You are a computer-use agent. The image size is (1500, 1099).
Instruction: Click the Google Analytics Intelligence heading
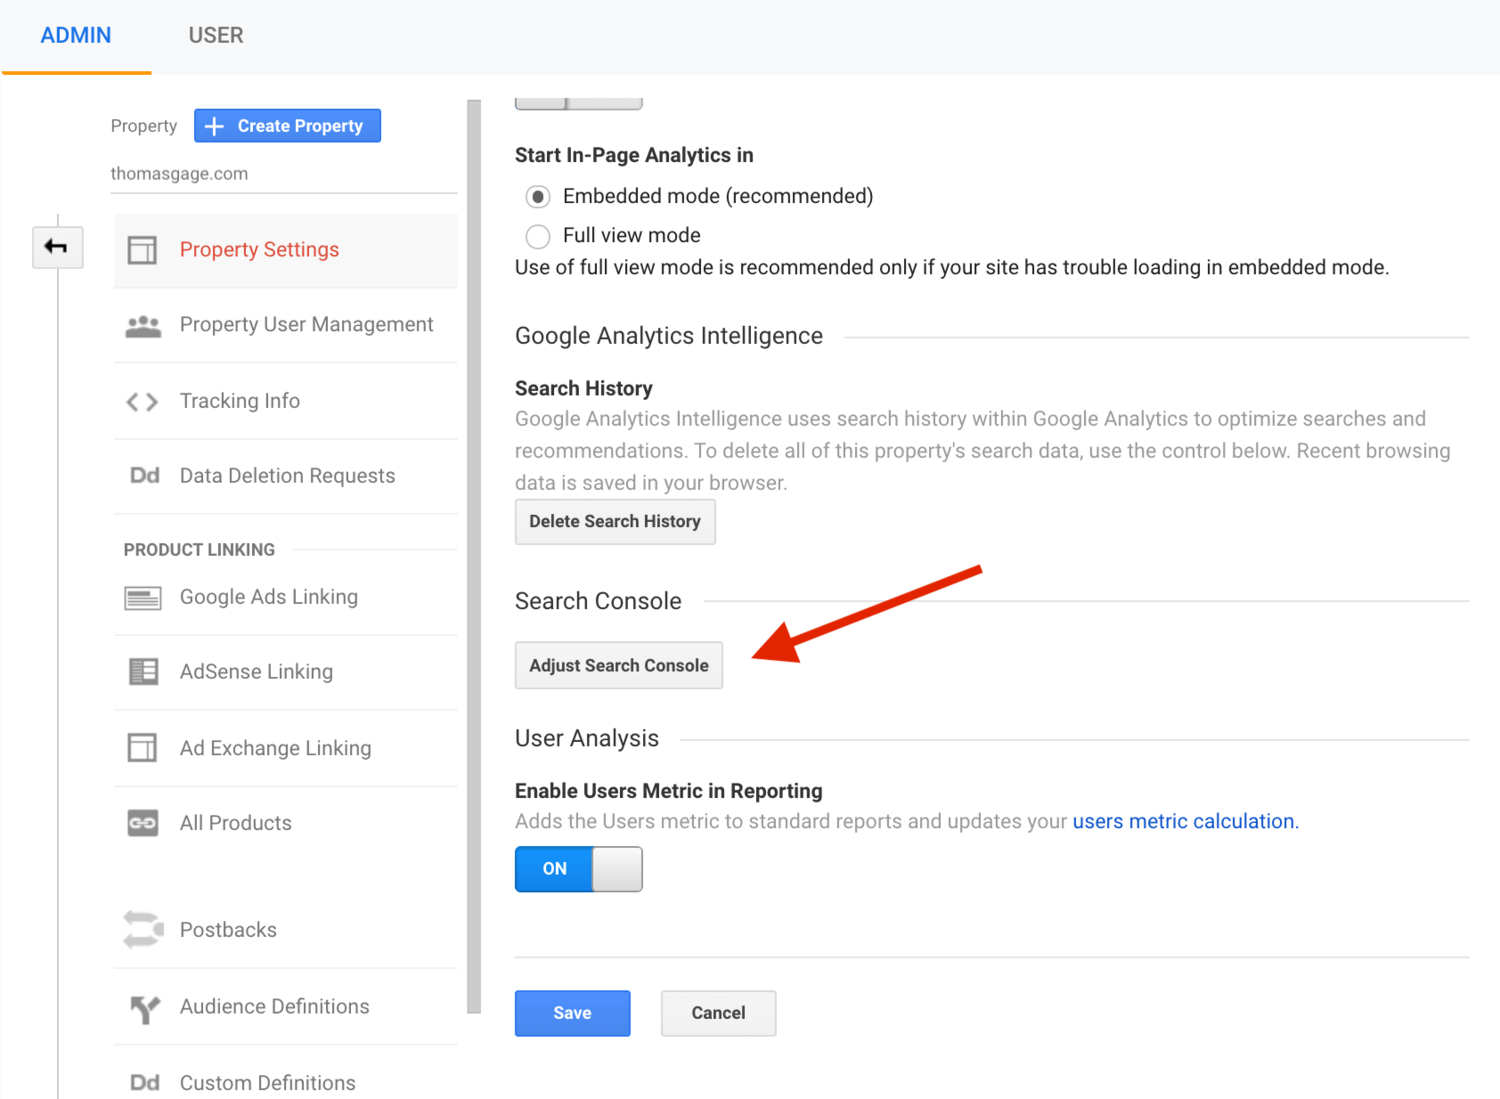tap(669, 336)
